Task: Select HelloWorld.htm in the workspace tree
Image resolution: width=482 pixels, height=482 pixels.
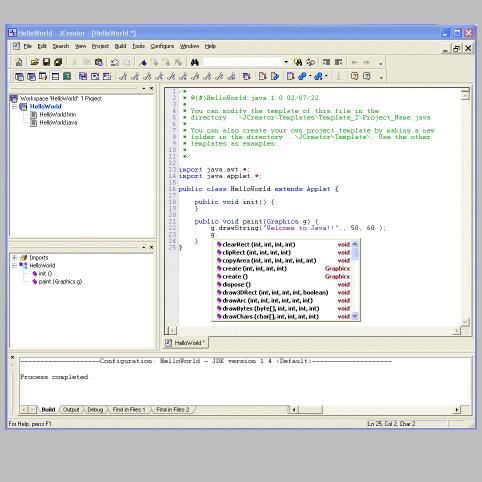Action: click(58, 115)
